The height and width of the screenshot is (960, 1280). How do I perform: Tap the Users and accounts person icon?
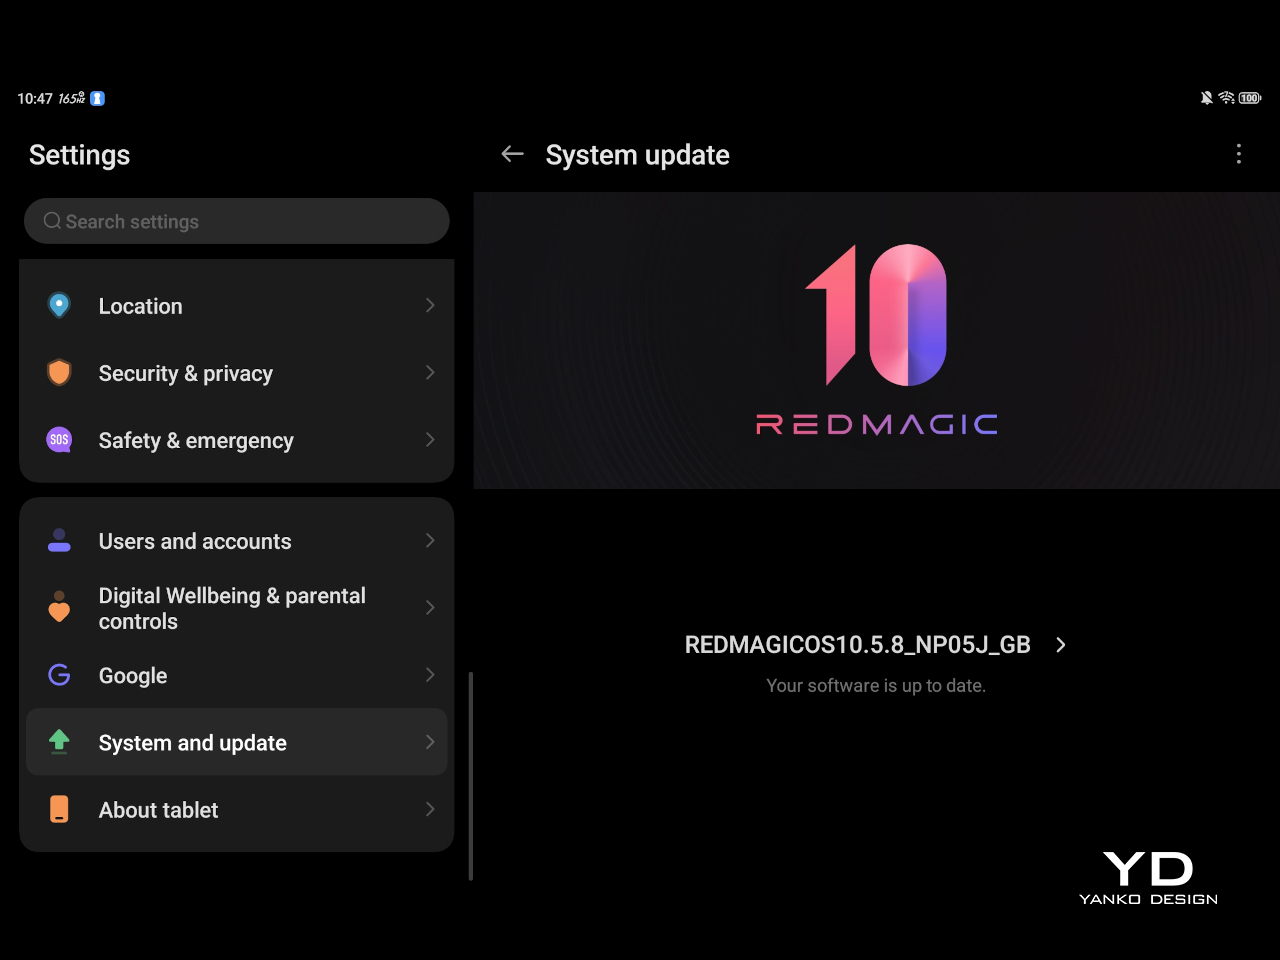[59, 541]
